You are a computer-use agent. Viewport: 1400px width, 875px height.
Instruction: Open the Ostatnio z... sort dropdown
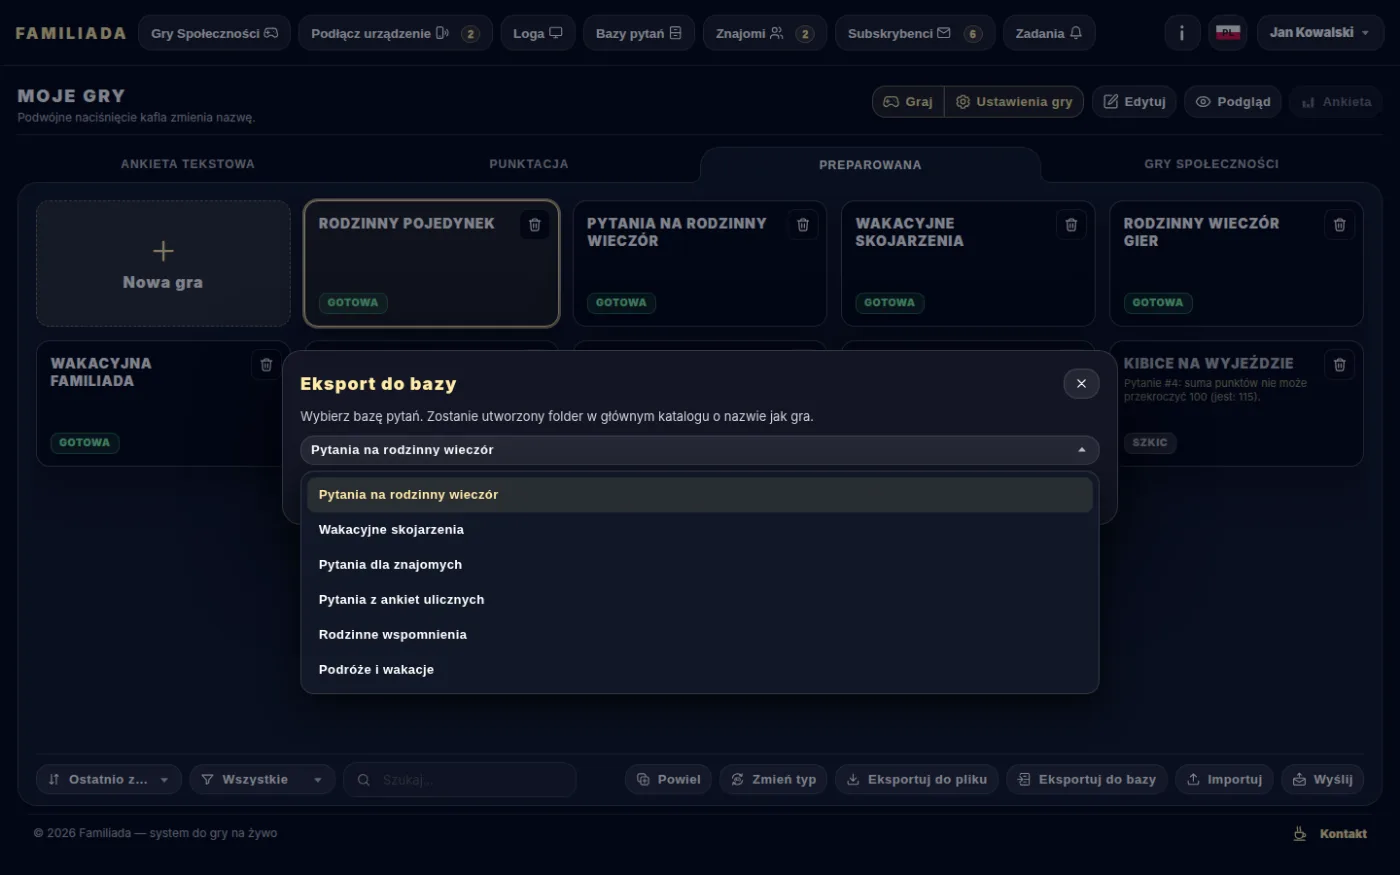(109, 779)
